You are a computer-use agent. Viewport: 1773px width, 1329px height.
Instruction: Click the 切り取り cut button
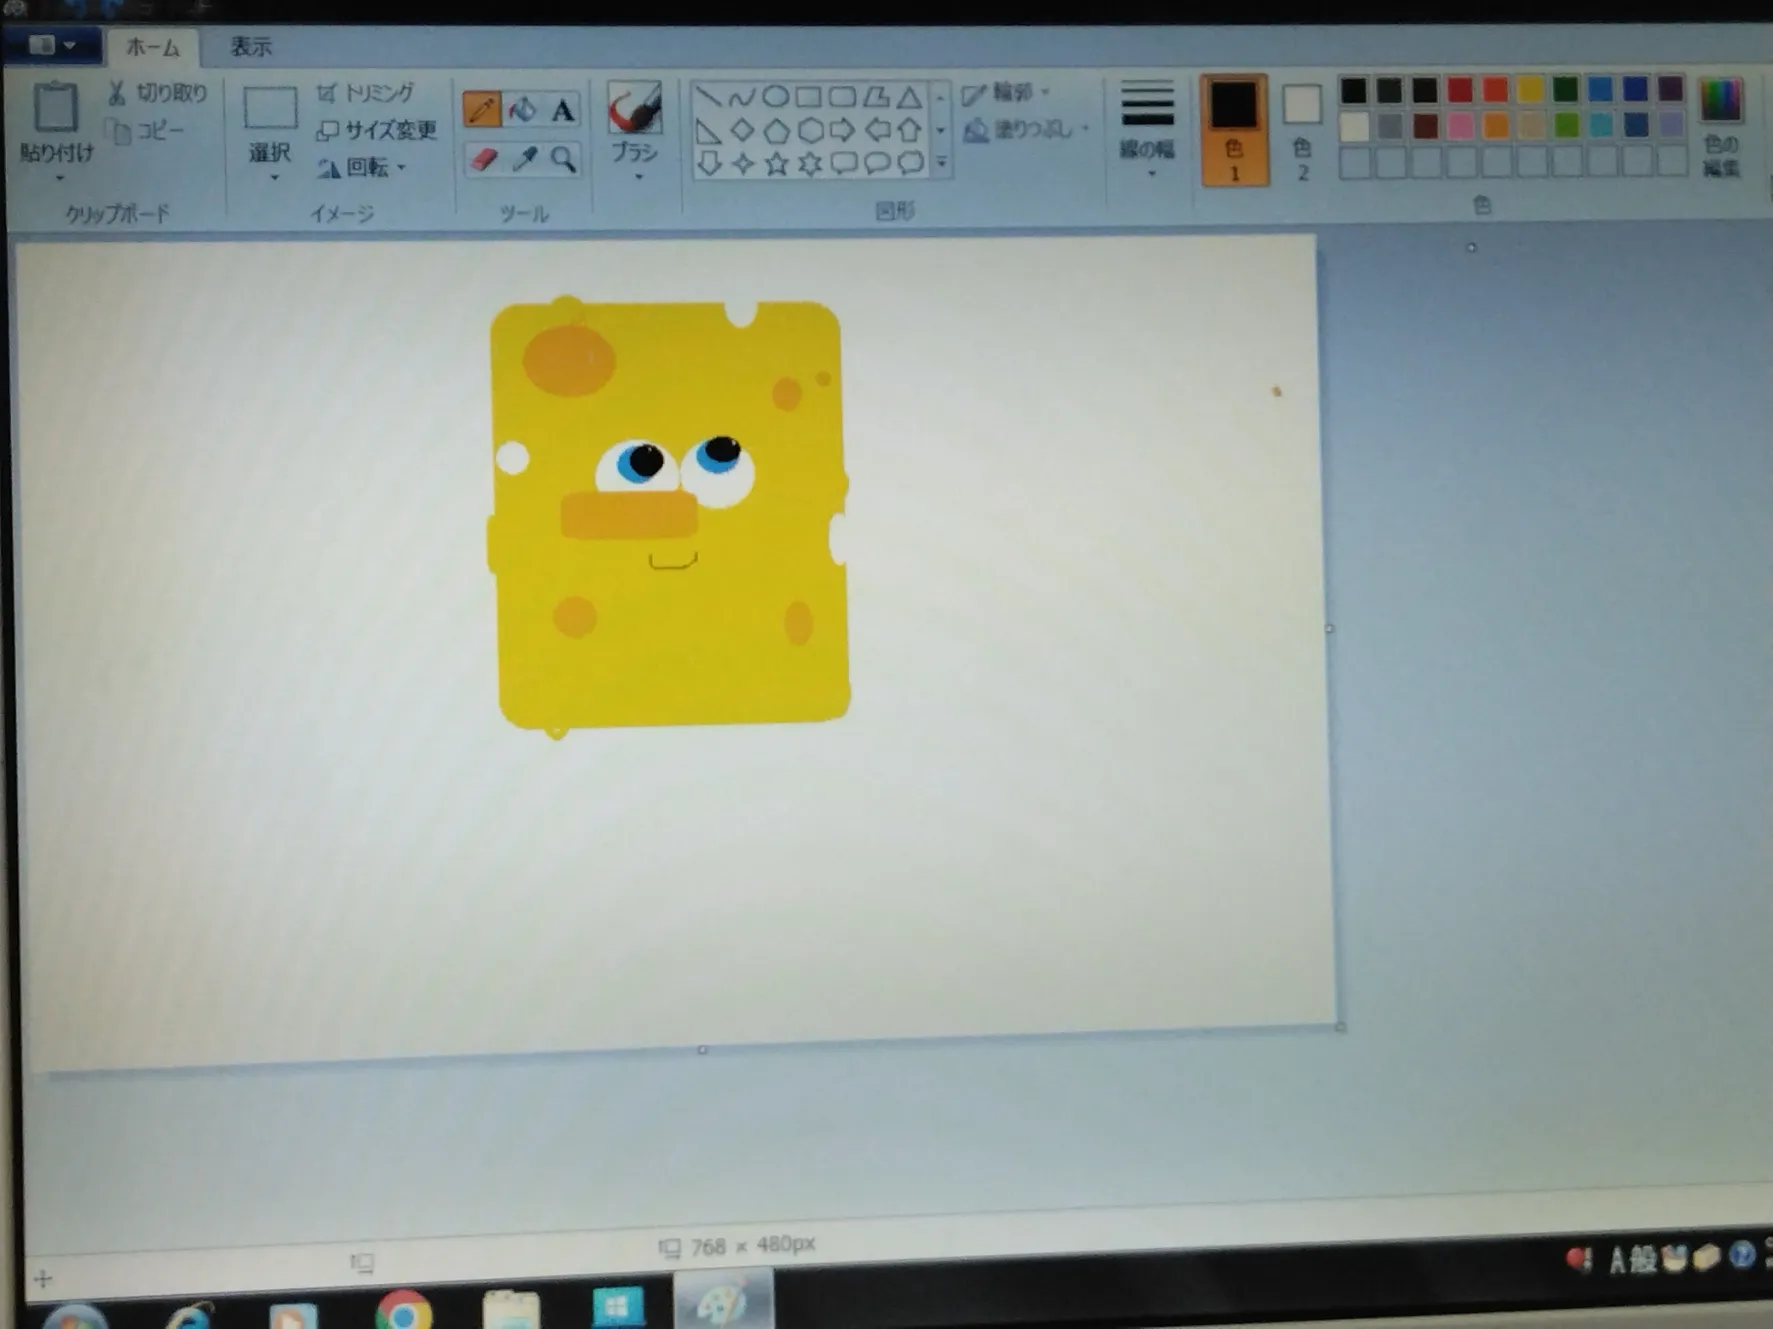pyautogui.click(x=159, y=93)
